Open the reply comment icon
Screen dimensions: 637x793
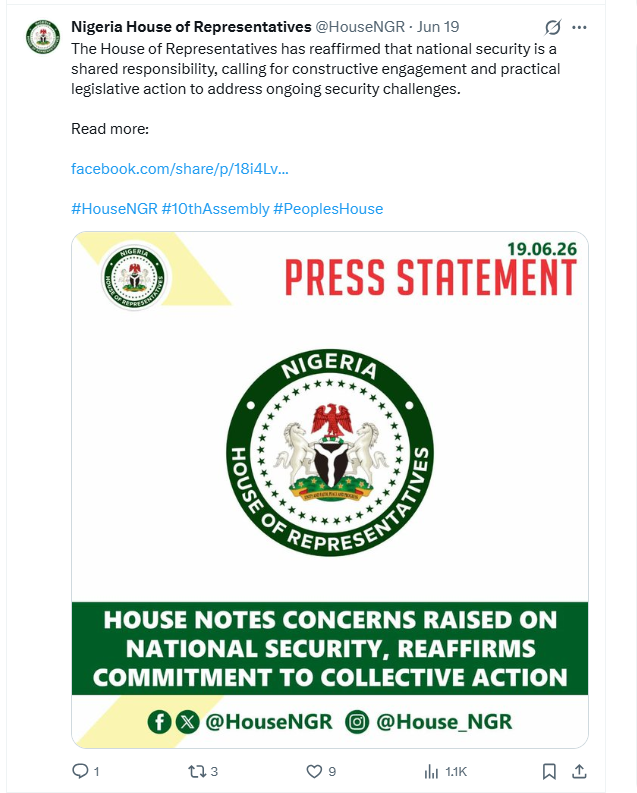[80, 771]
